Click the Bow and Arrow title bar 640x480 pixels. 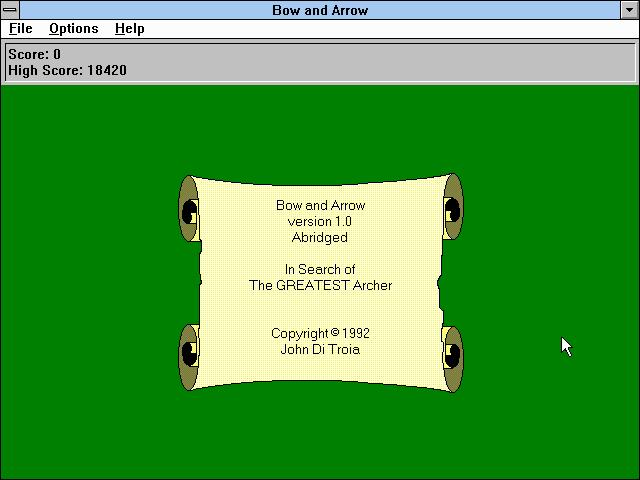pos(320,10)
